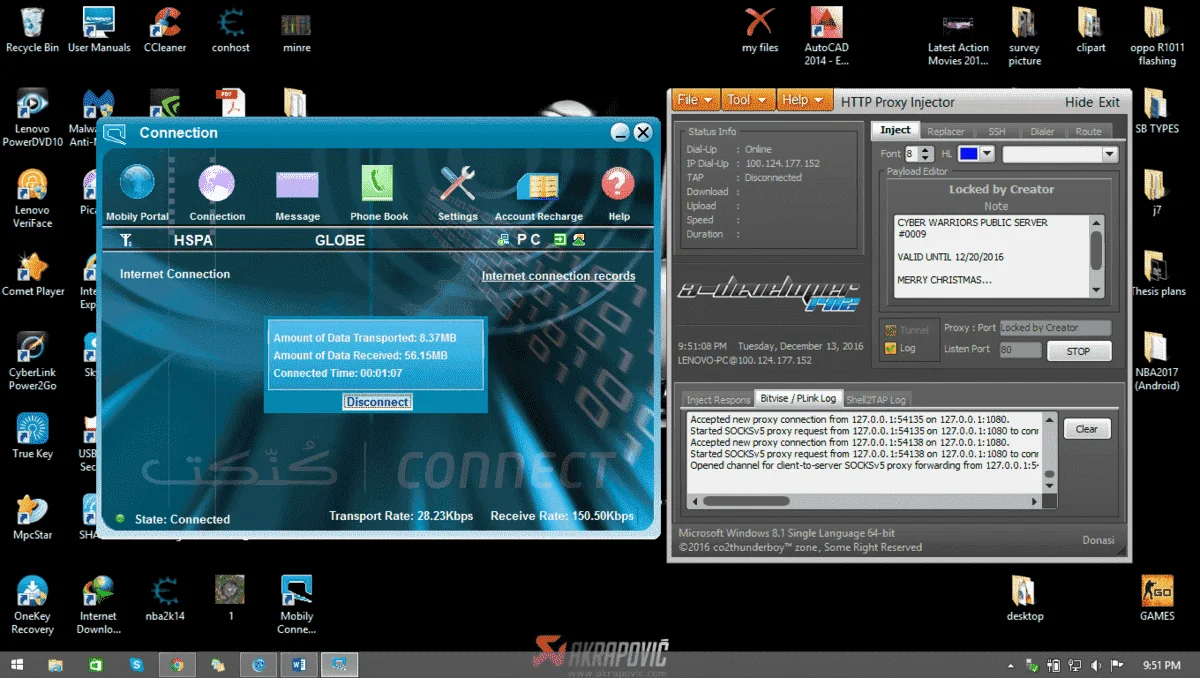
Task: Open the GAMES desktop icon
Action: click(x=1157, y=598)
